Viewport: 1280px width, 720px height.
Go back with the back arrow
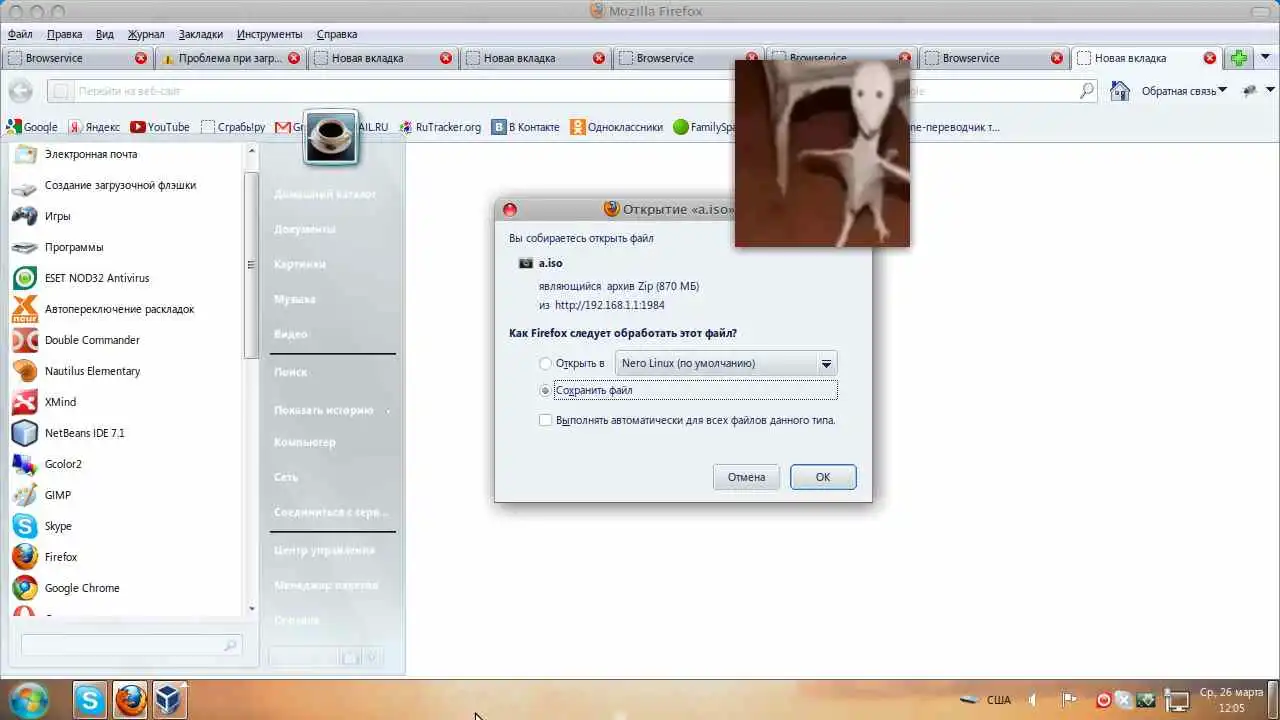20,91
